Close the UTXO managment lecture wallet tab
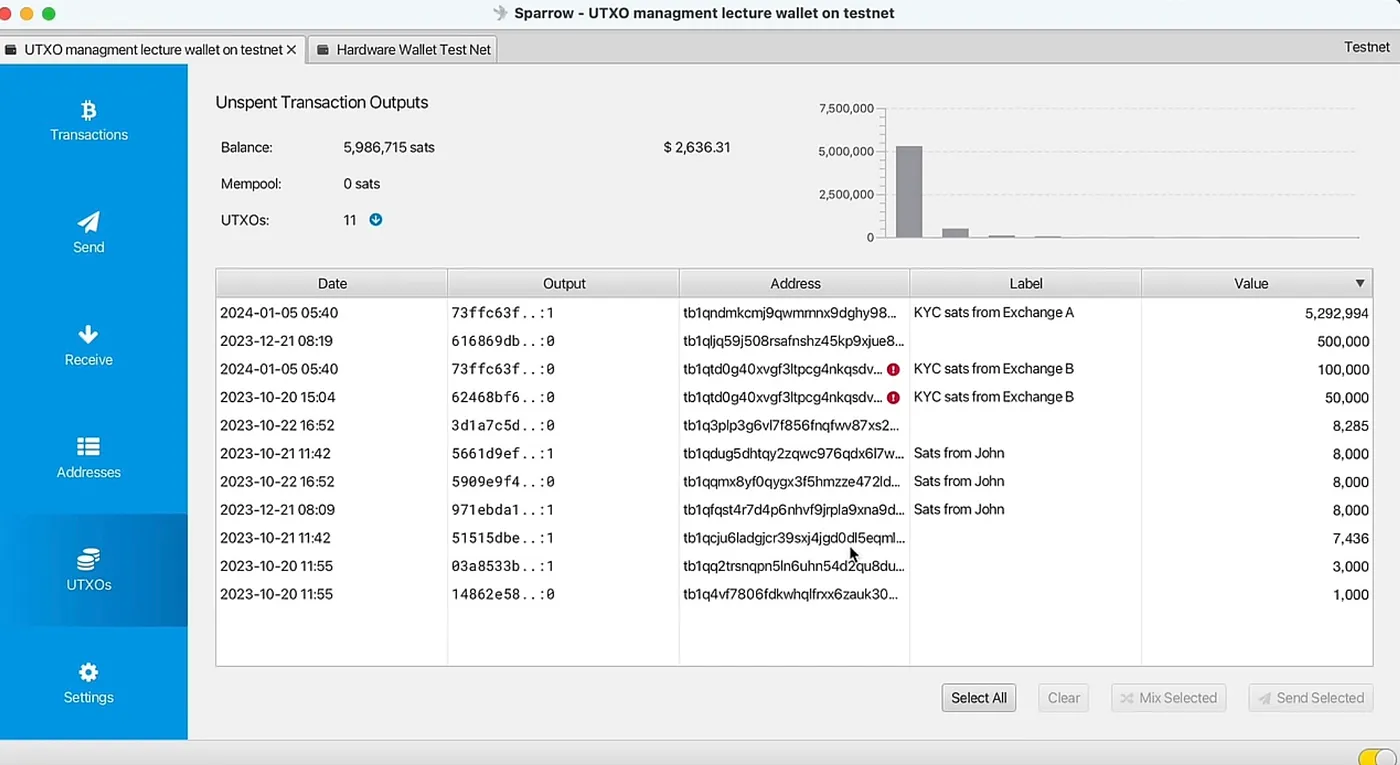 pos(292,49)
